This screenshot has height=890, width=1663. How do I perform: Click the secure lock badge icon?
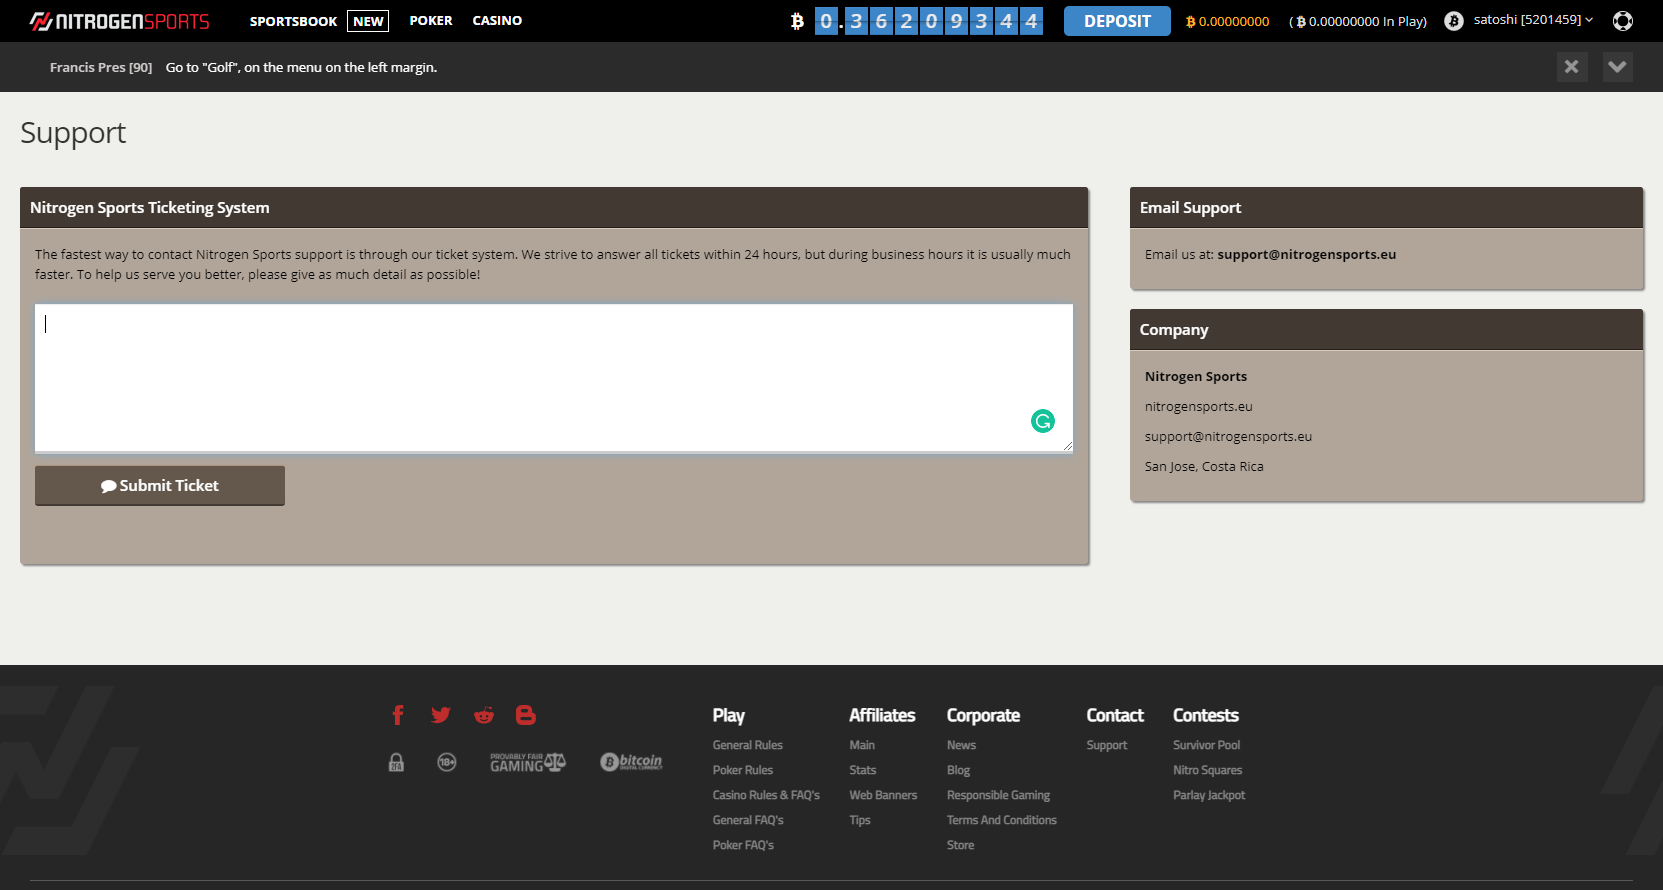(x=396, y=762)
